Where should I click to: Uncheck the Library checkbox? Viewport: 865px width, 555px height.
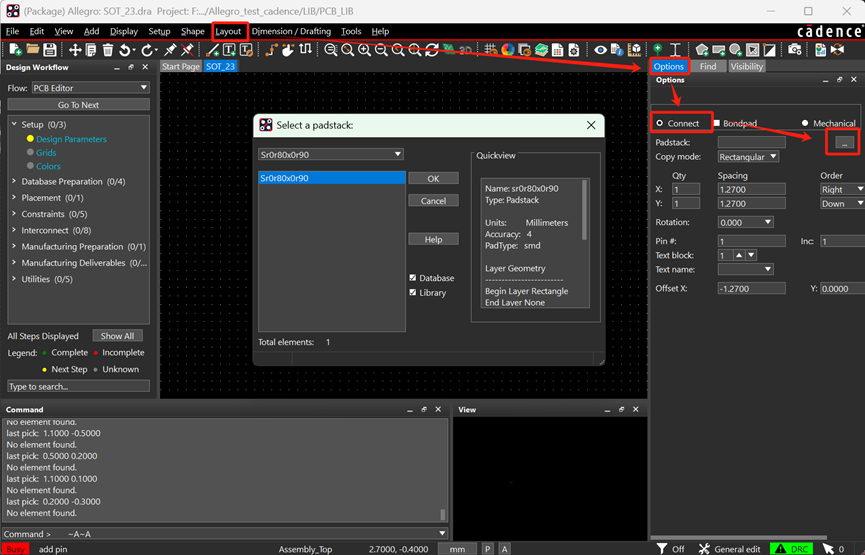[413, 292]
